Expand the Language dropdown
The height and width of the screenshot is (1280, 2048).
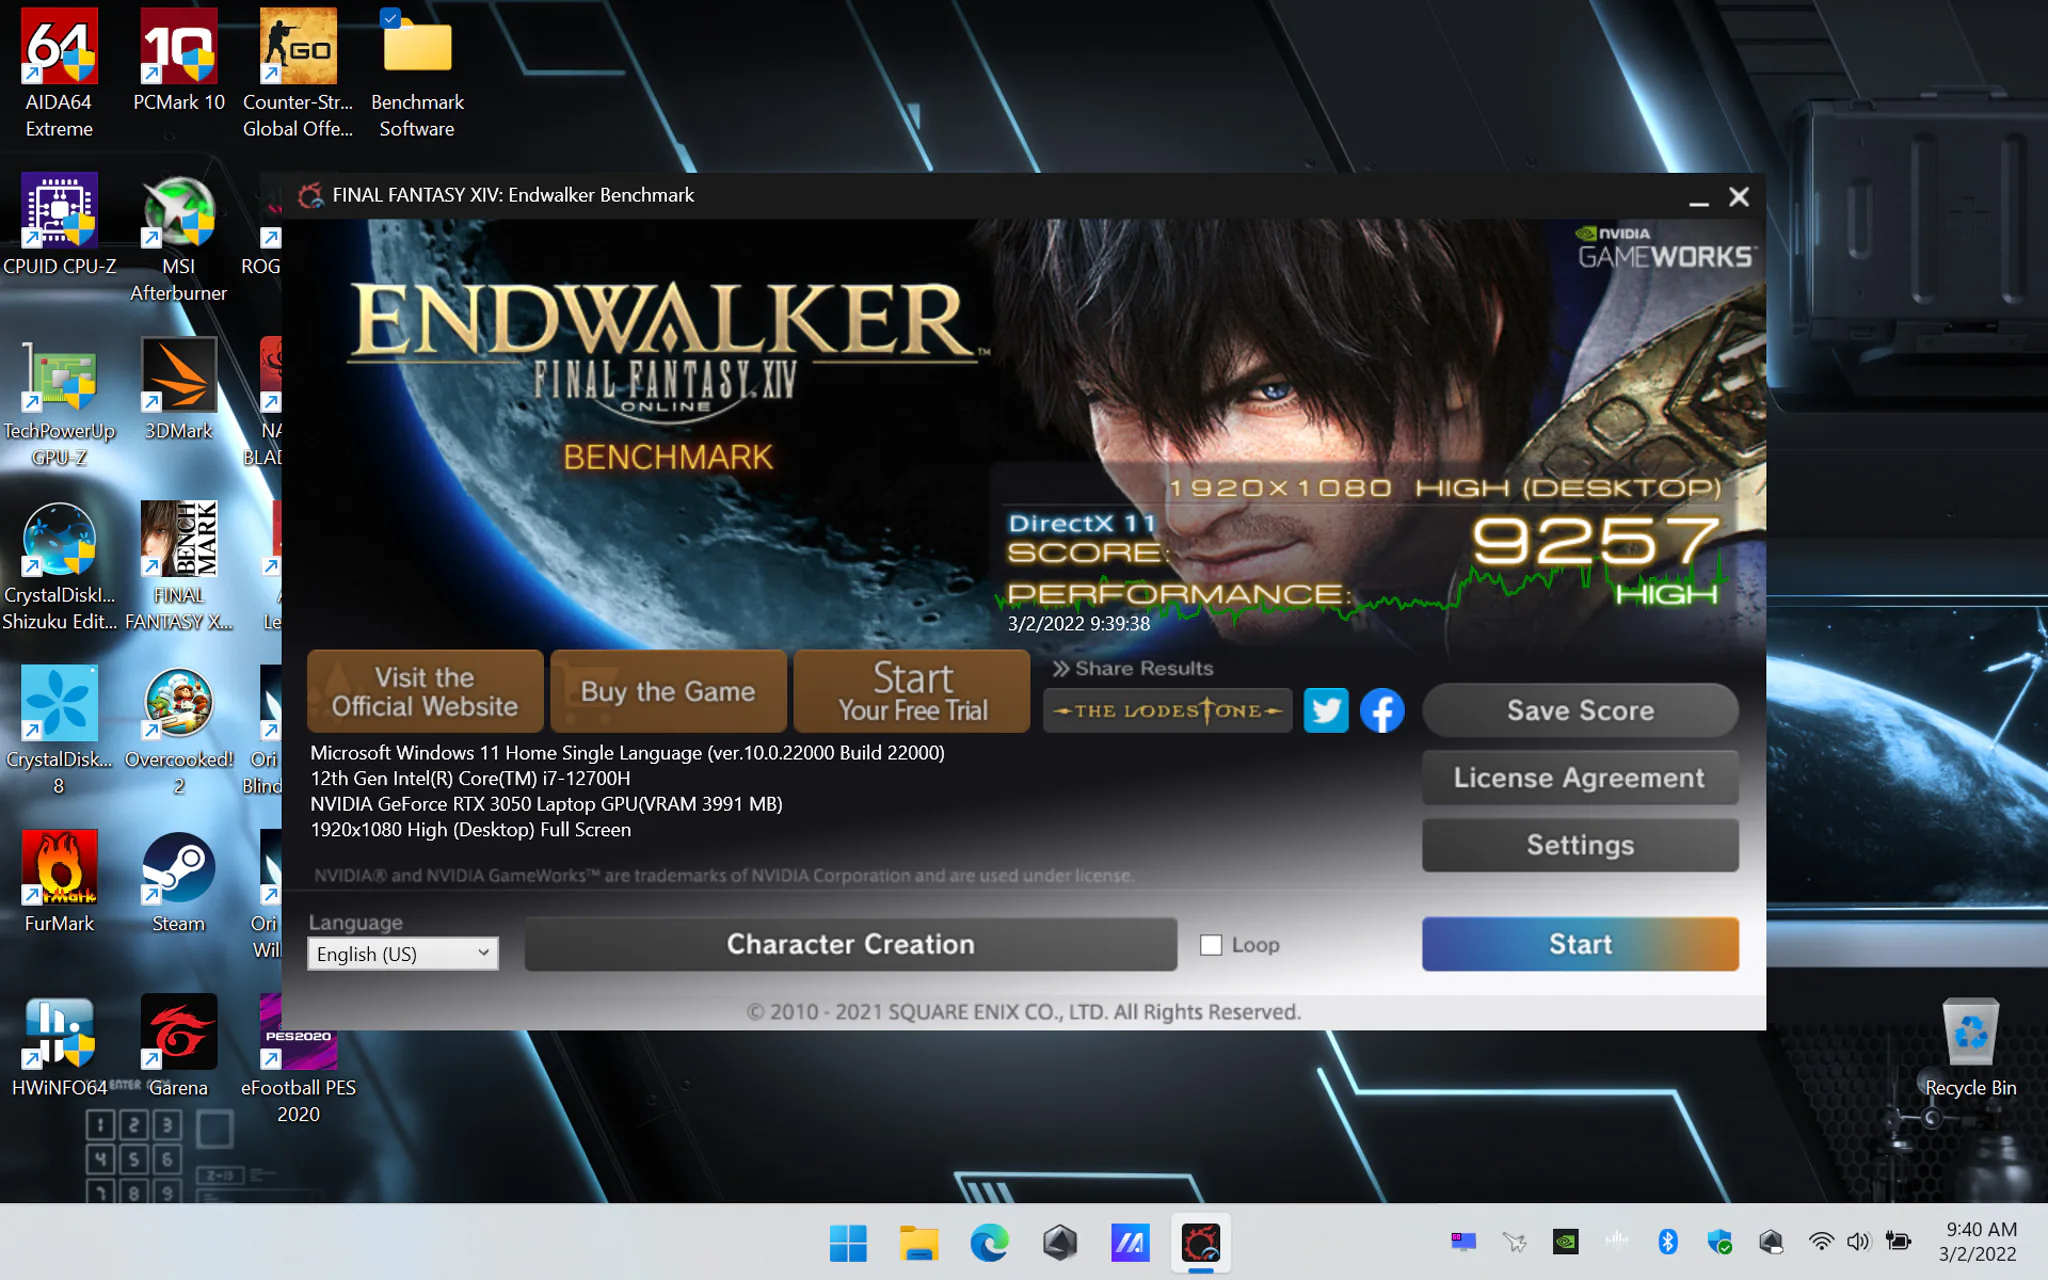click(402, 954)
